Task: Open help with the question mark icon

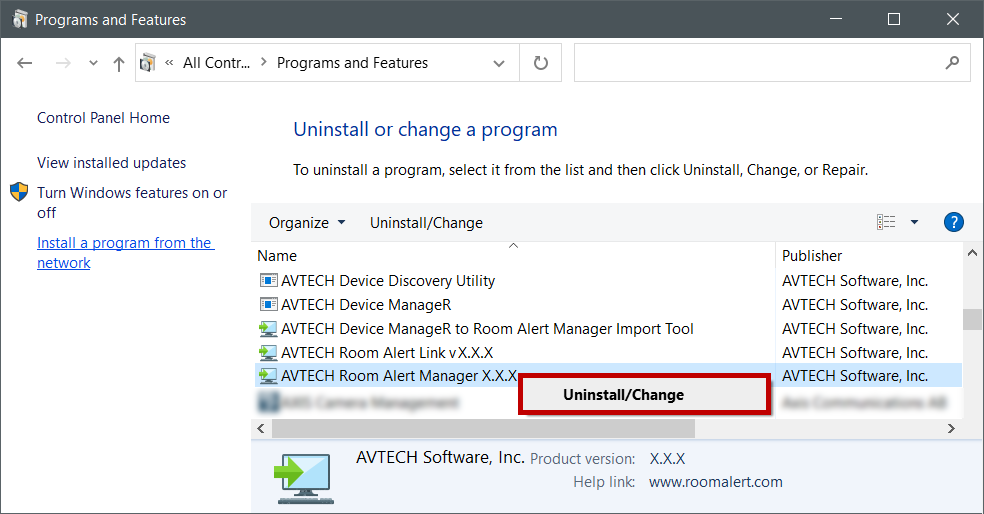Action: tap(953, 222)
